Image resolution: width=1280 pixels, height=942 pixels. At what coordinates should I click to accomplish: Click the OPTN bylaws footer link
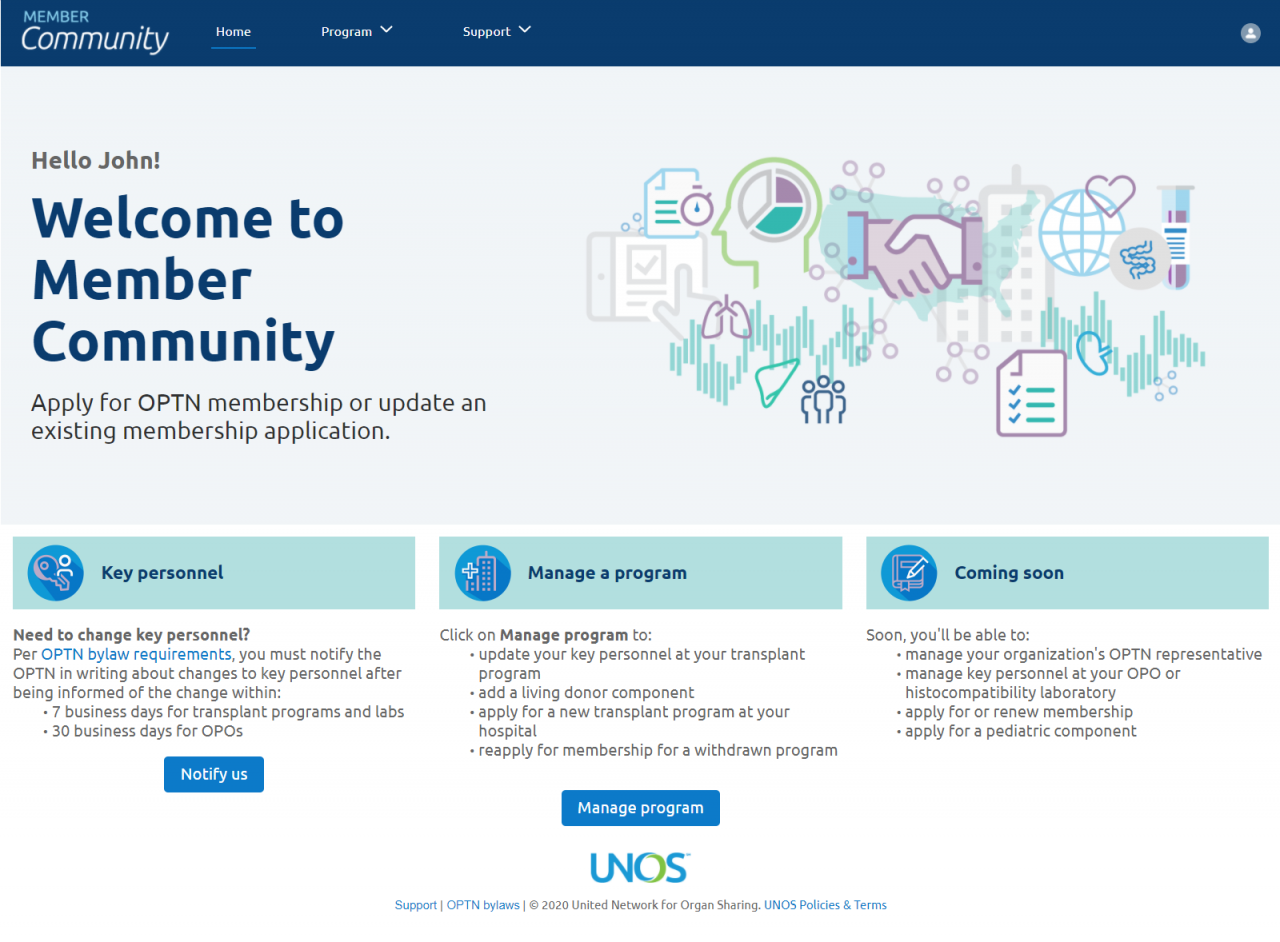483,904
